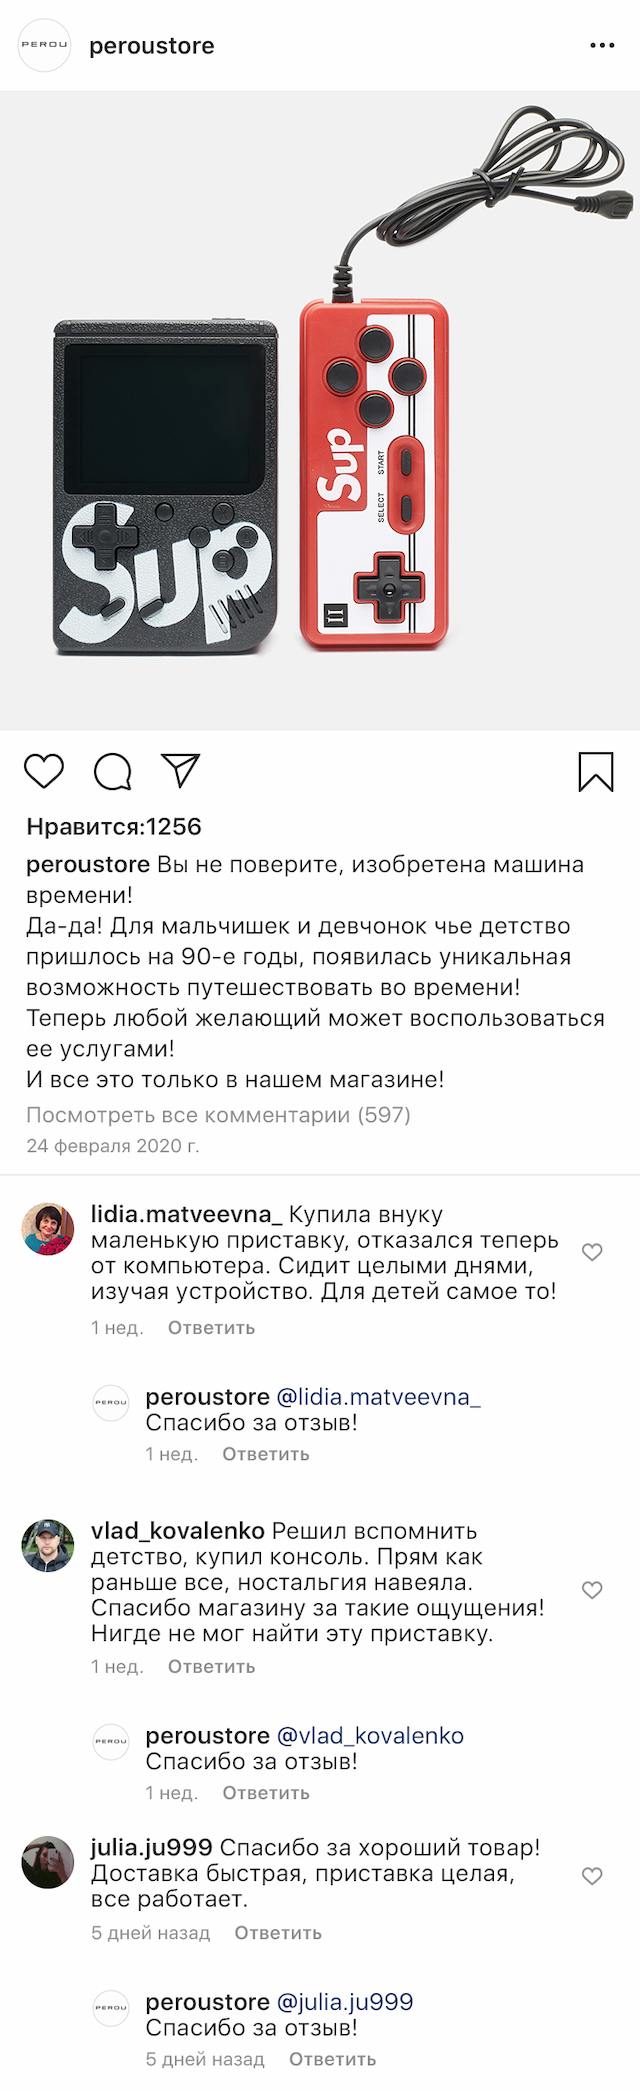The image size is (640, 2092).
Task: Open lidia.matveevna_'s profile avatar
Action: click(48, 1228)
